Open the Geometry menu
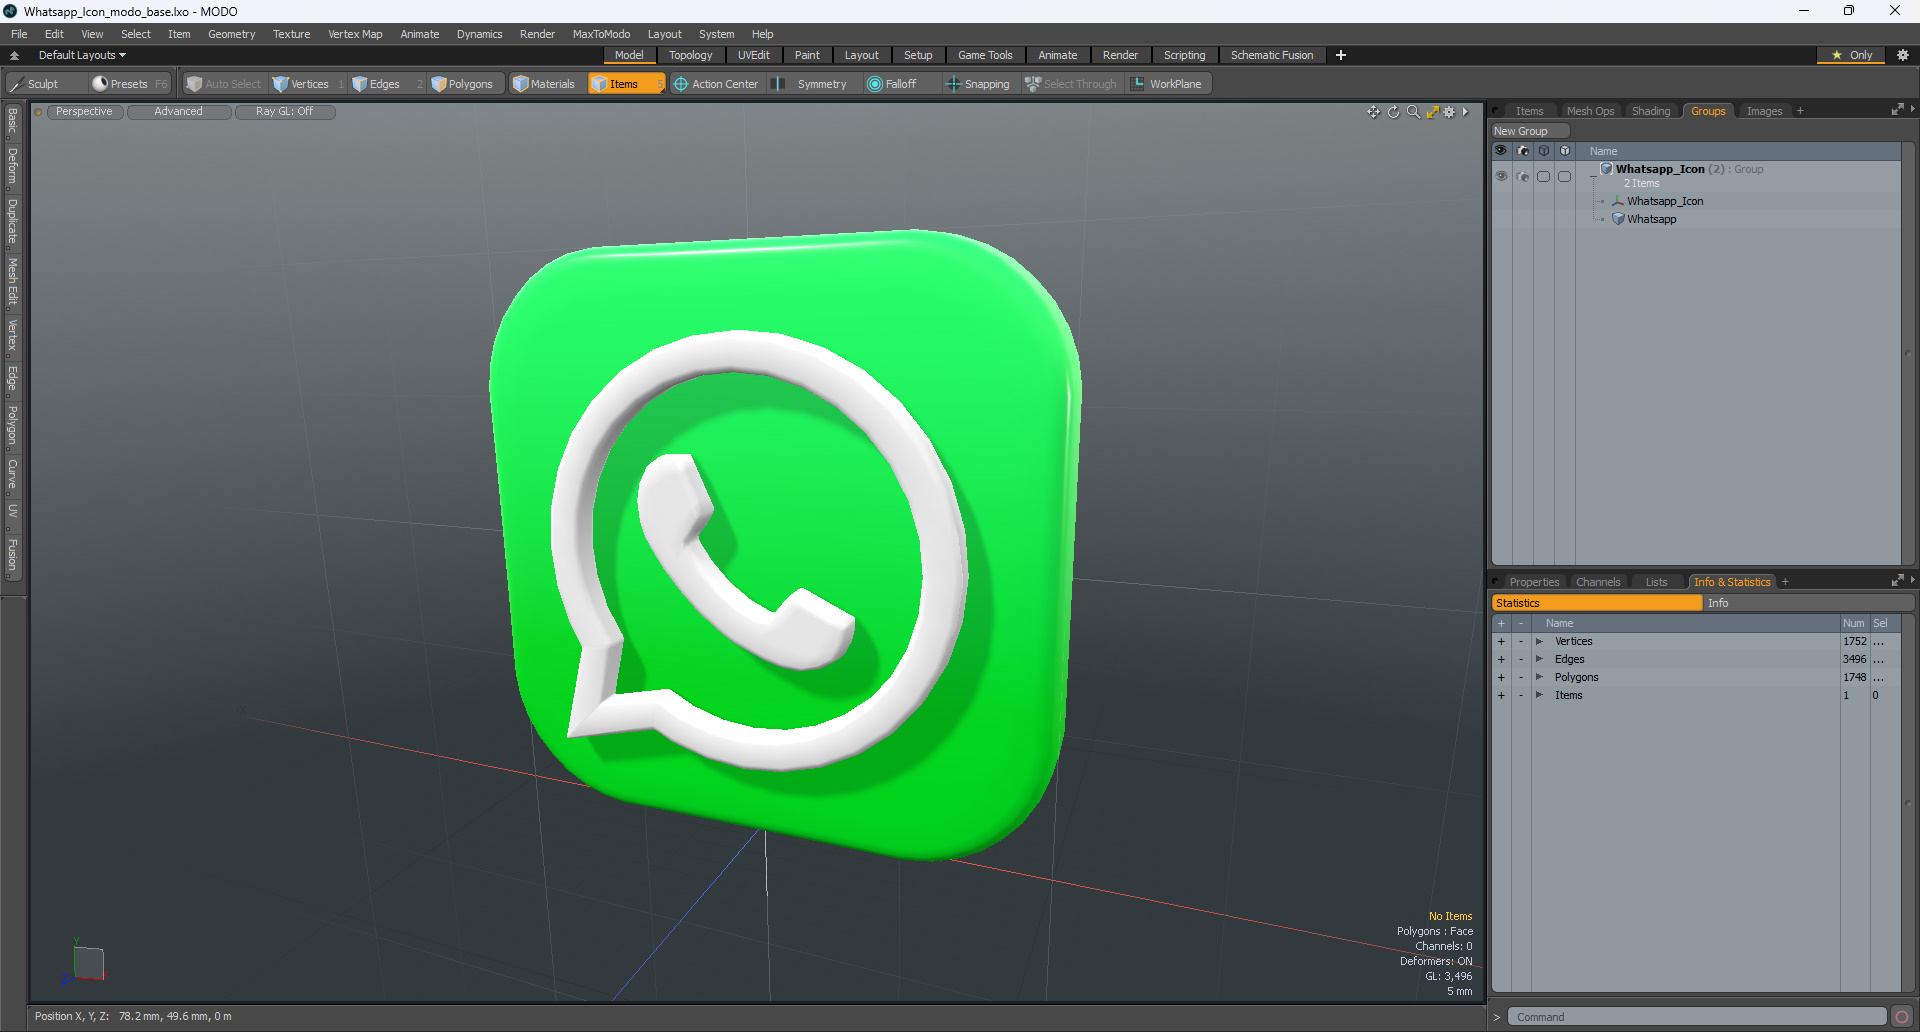The image size is (1920, 1032). (231, 34)
